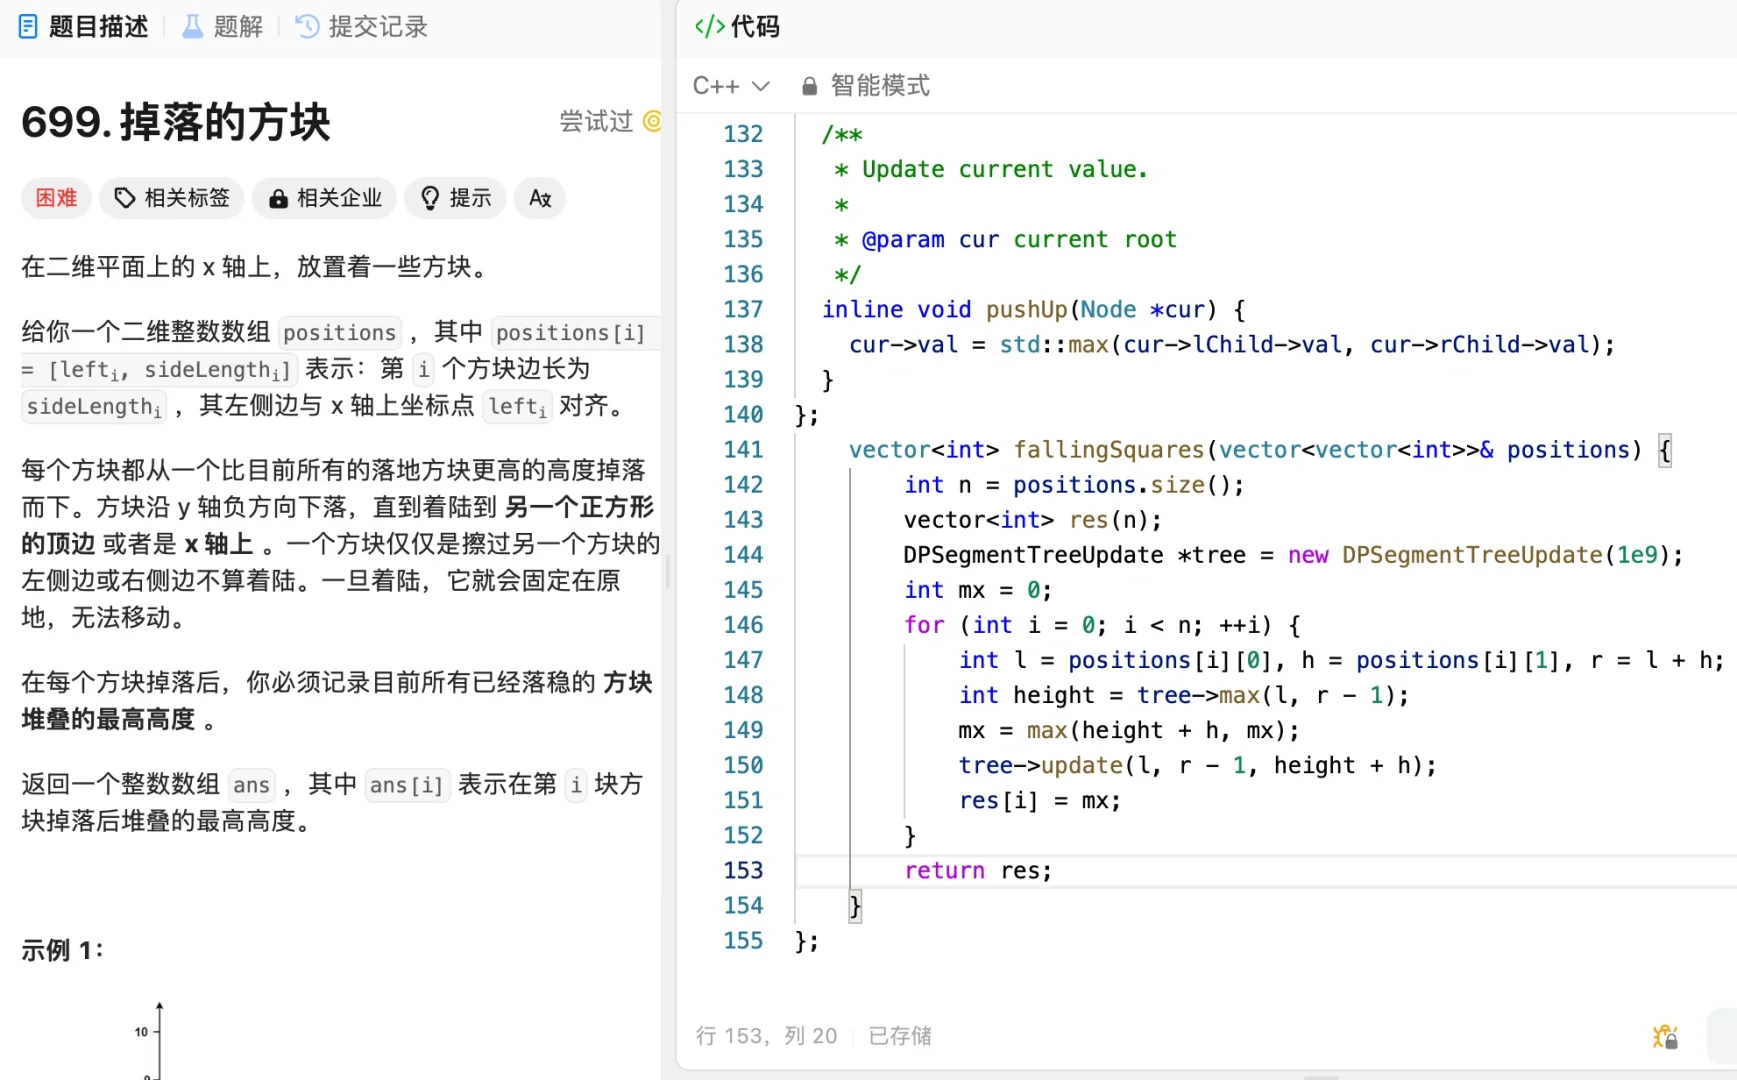
Task: Click the DPSegmentTreeUpdate(1e9) constructor call
Action: pos(1512,555)
